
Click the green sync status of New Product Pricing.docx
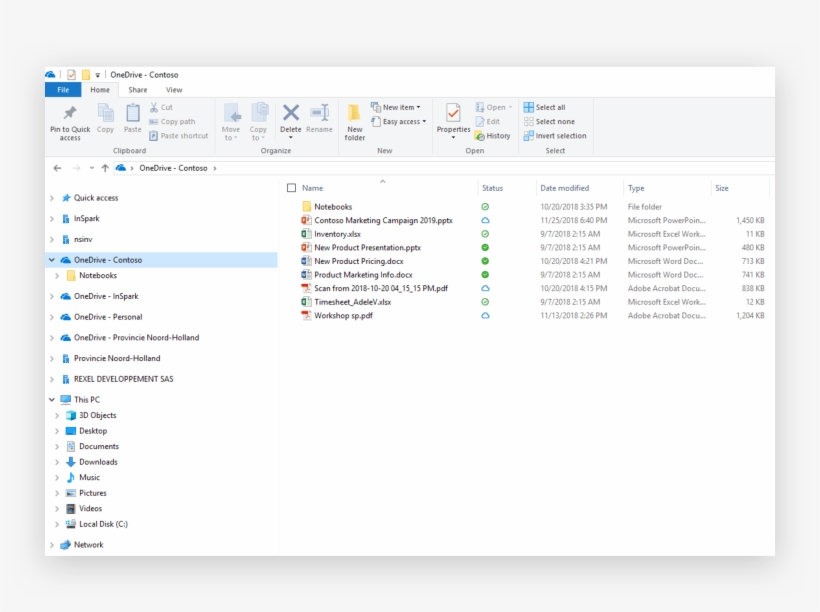click(485, 261)
